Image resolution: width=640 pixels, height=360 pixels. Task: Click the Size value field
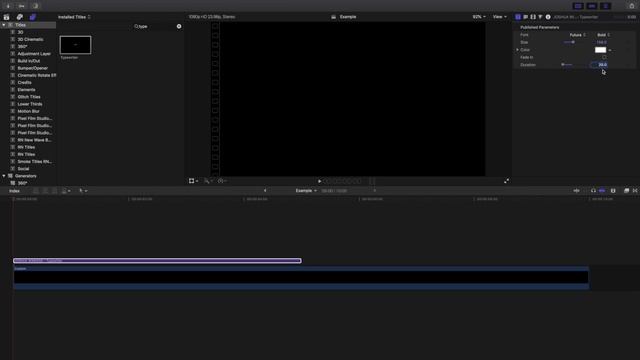(601, 42)
